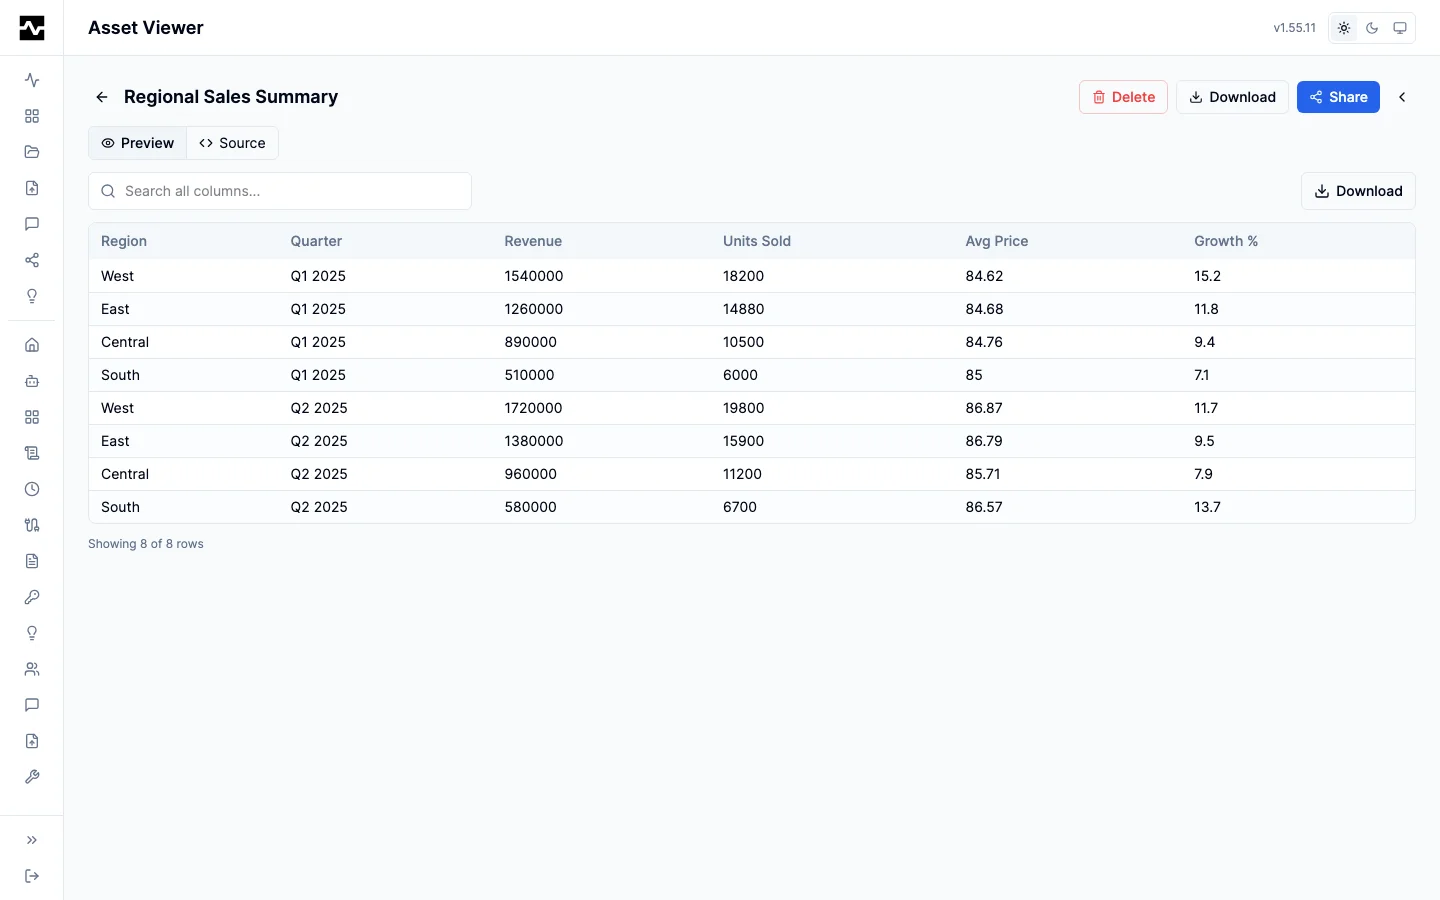Delete the Regional Sales Summary asset
The width and height of the screenshot is (1440, 900).
tap(1122, 97)
